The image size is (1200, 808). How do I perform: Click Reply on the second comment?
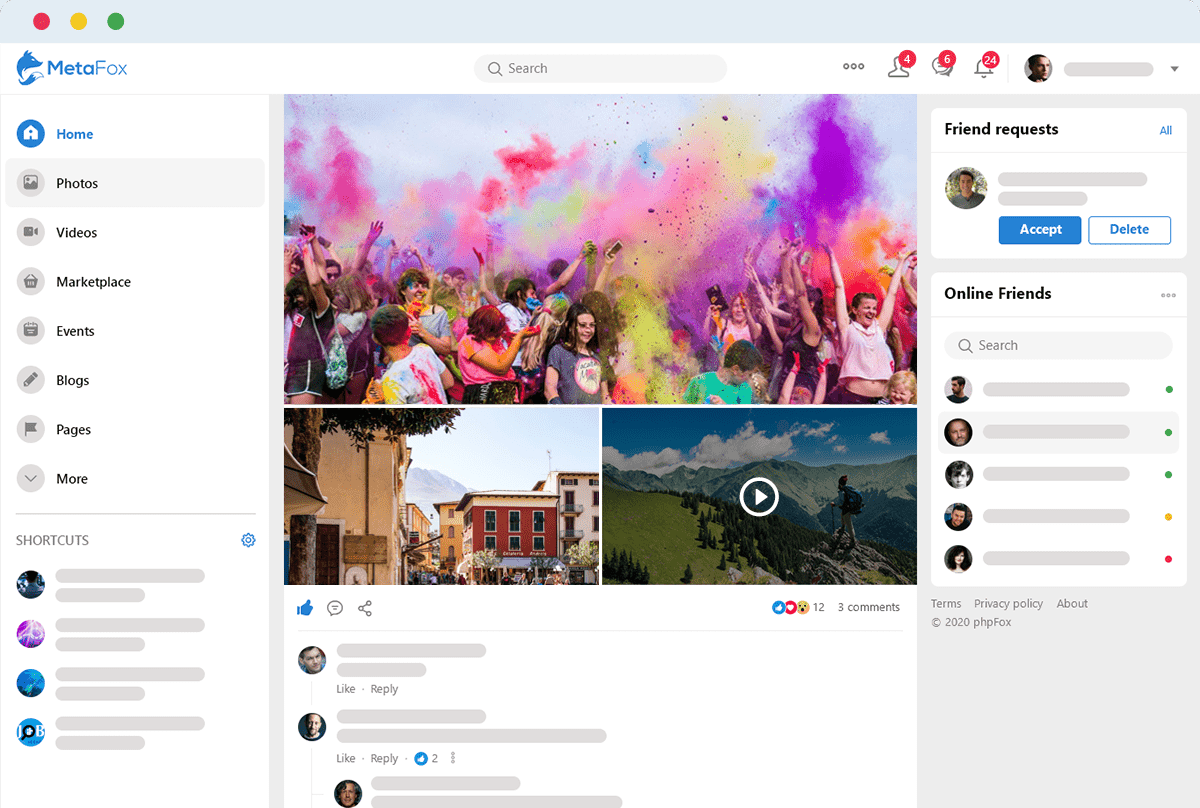(x=384, y=758)
